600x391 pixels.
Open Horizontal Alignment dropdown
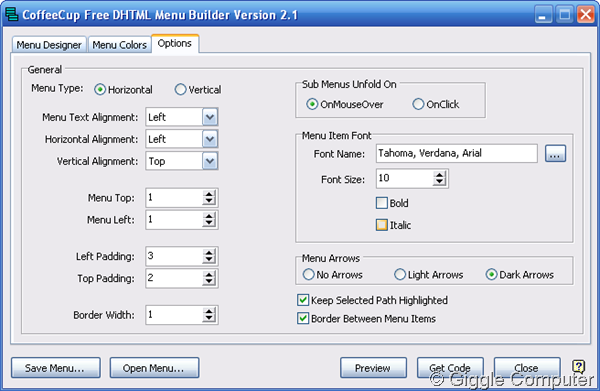[x=210, y=139]
